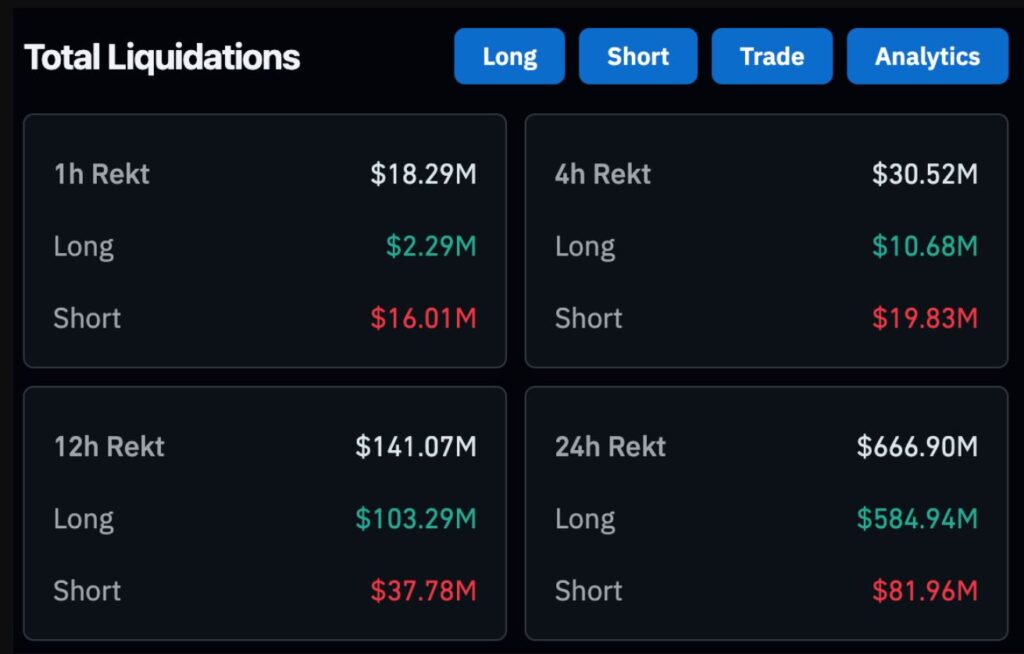Image resolution: width=1024 pixels, height=654 pixels.
Task: Click the 1h short value $16.01M
Action: [423, 318]
